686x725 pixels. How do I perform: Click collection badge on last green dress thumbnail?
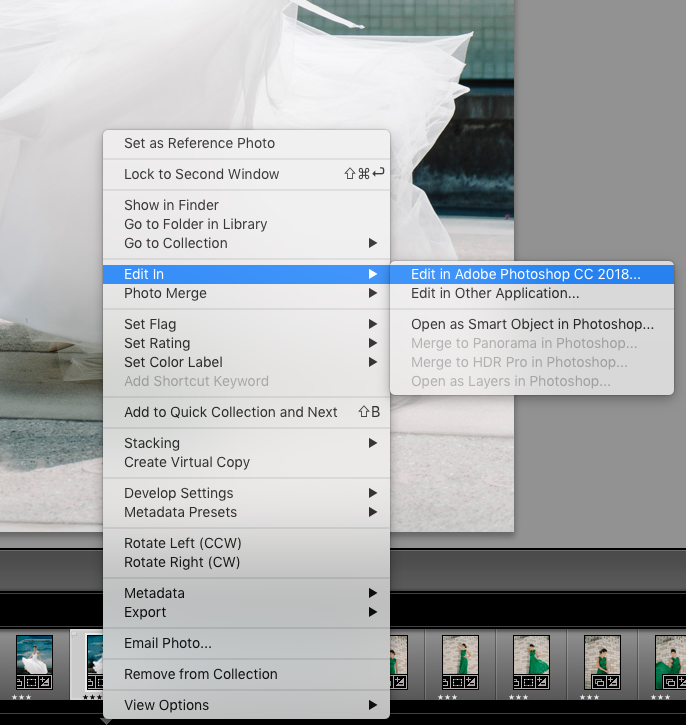pos(670,682)
